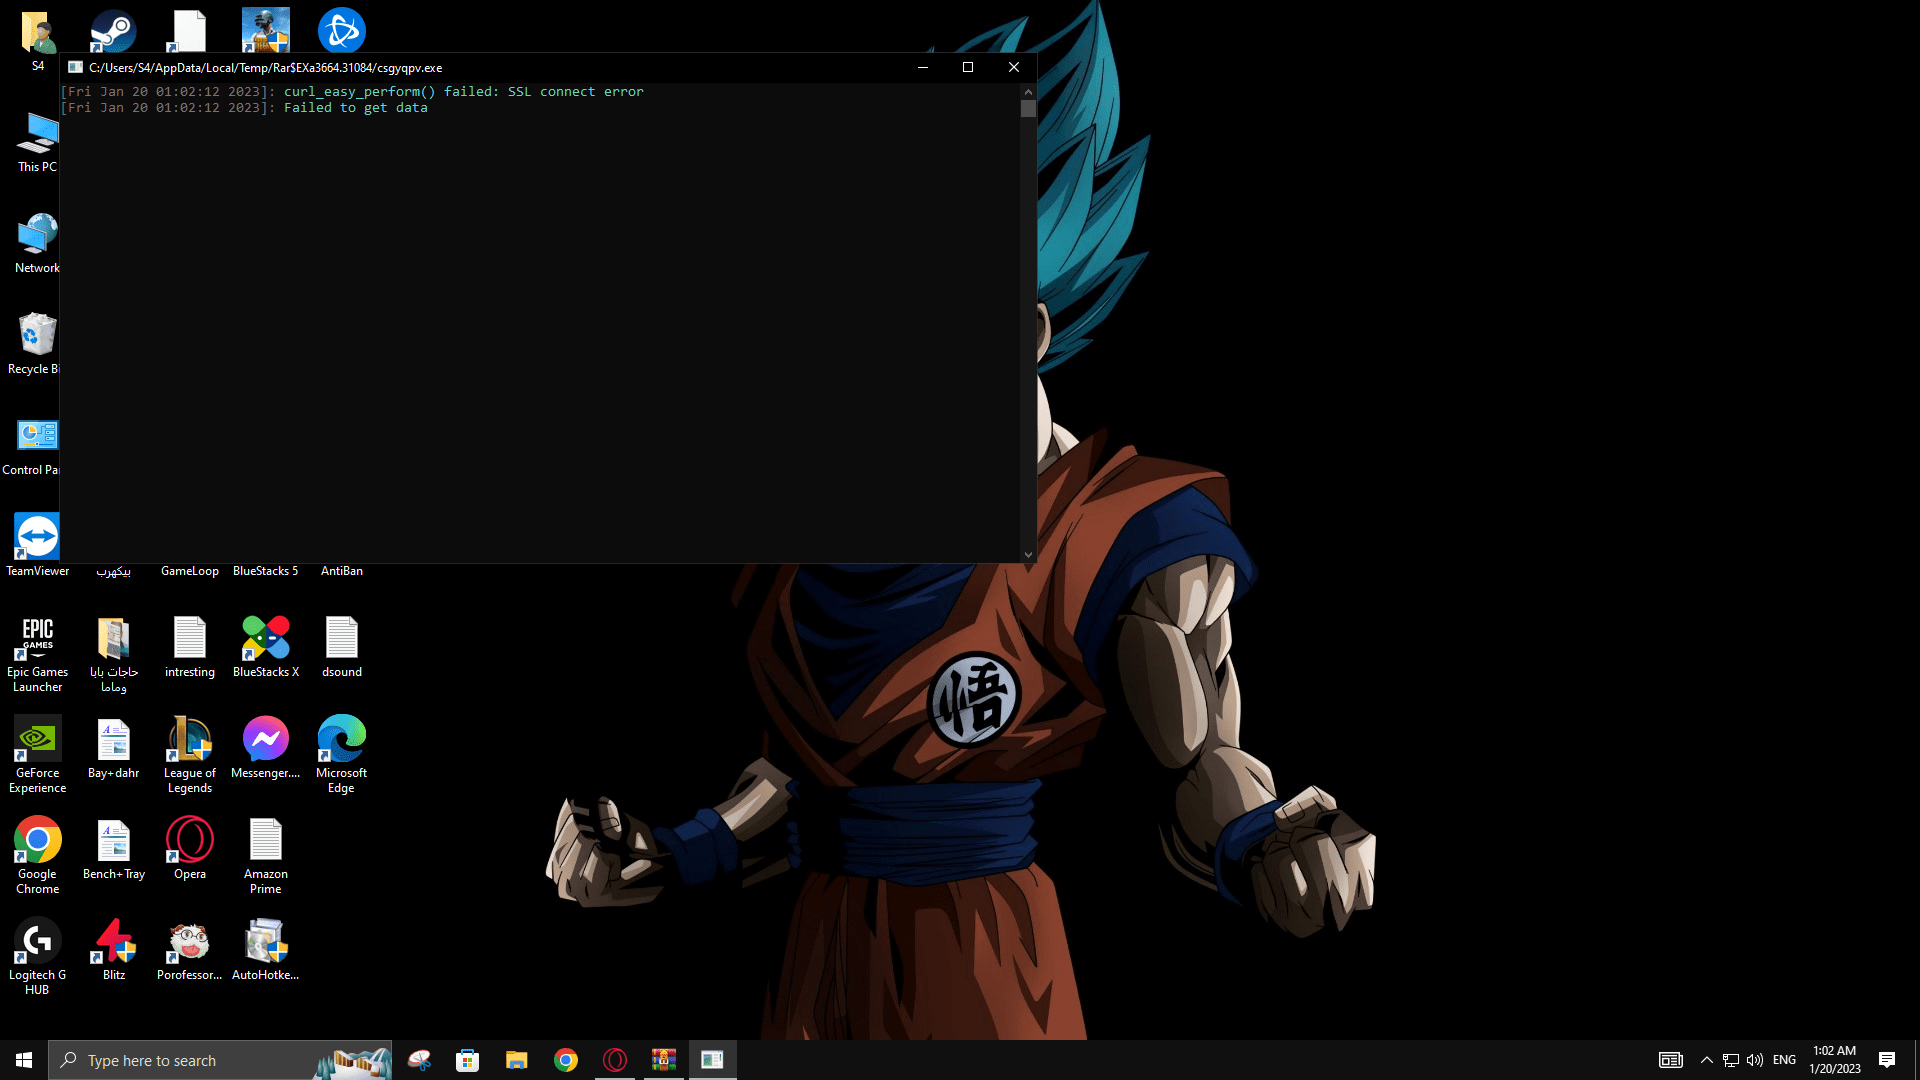Open the dsound file icon
The image size is (1920, 1080).
pos(342,647)
